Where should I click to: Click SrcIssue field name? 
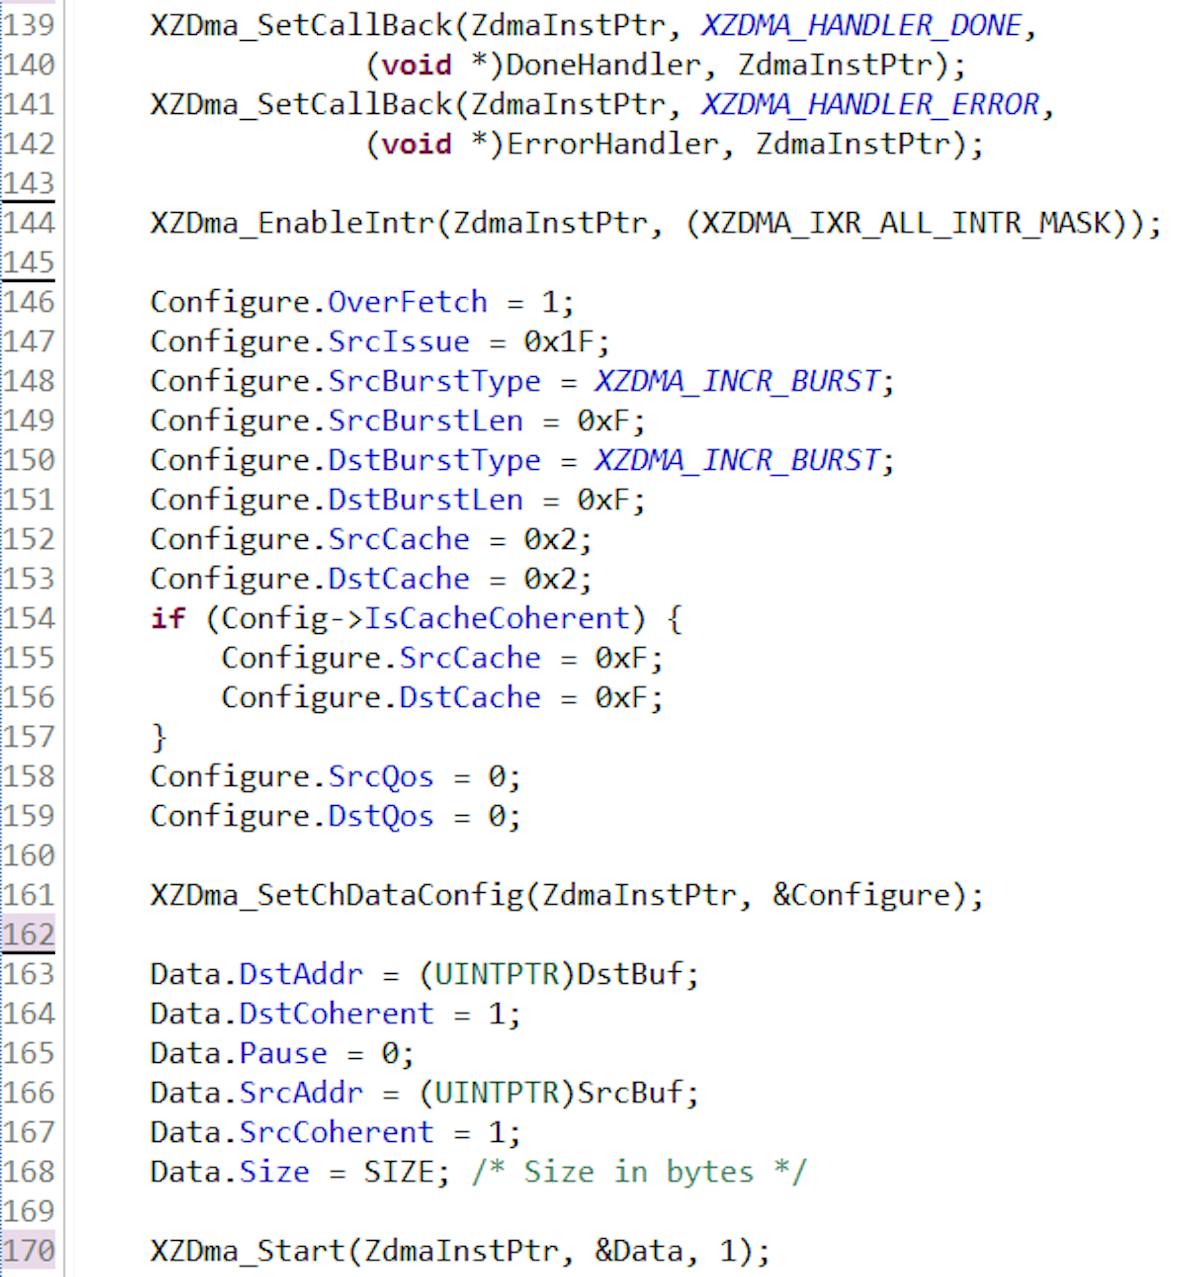click(x=398, y=341)
